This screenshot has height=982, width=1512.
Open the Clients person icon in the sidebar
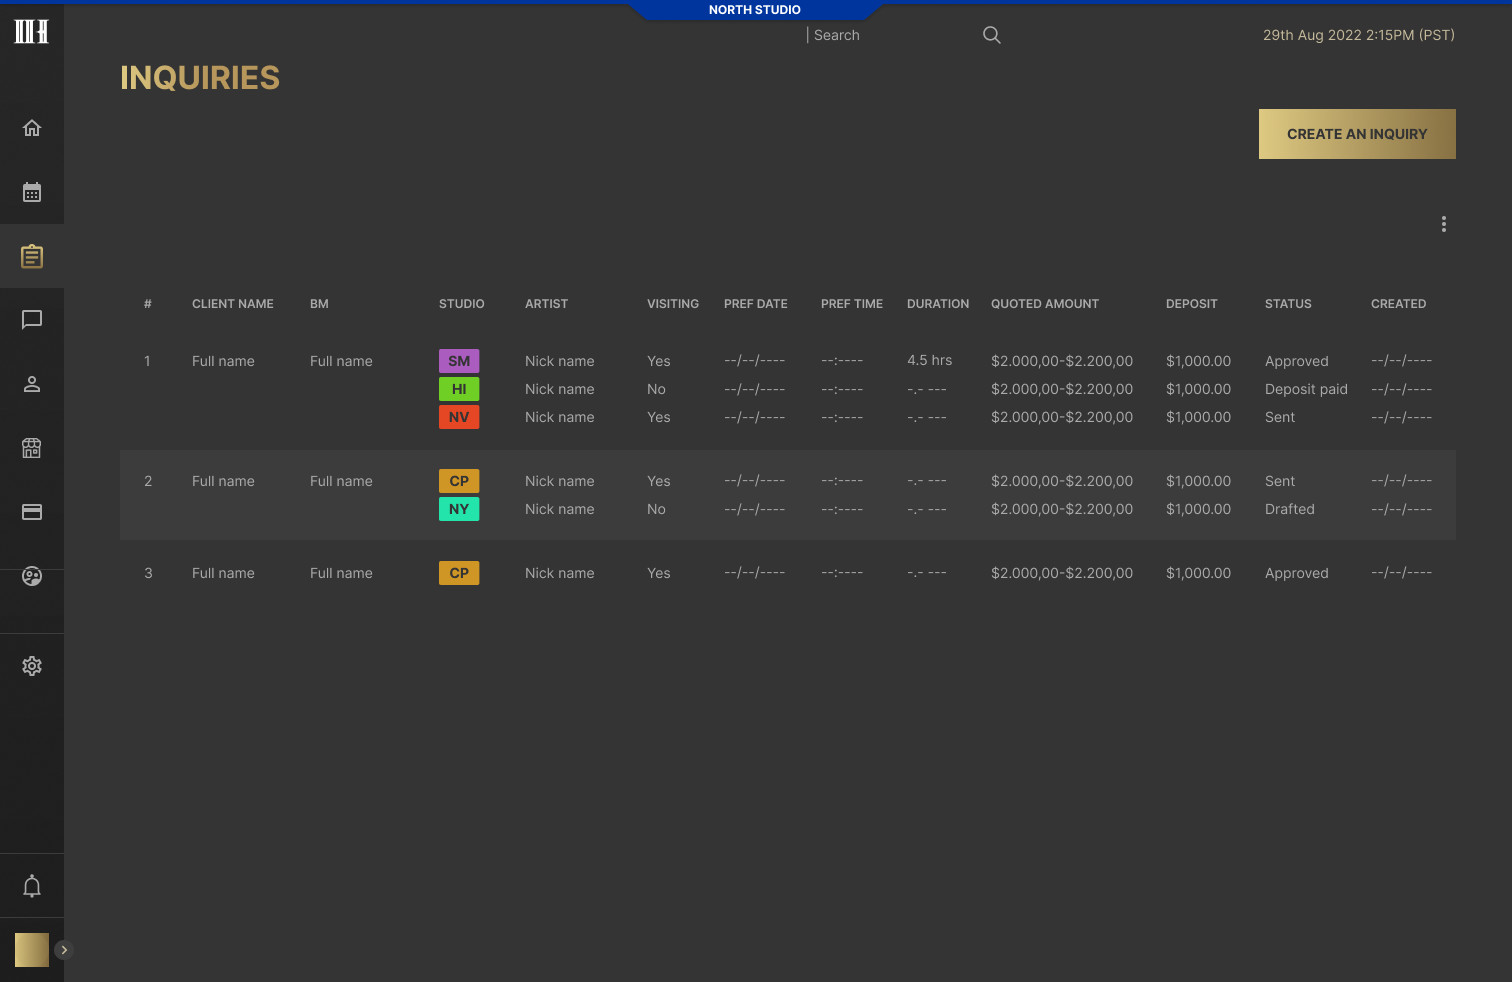32,384
